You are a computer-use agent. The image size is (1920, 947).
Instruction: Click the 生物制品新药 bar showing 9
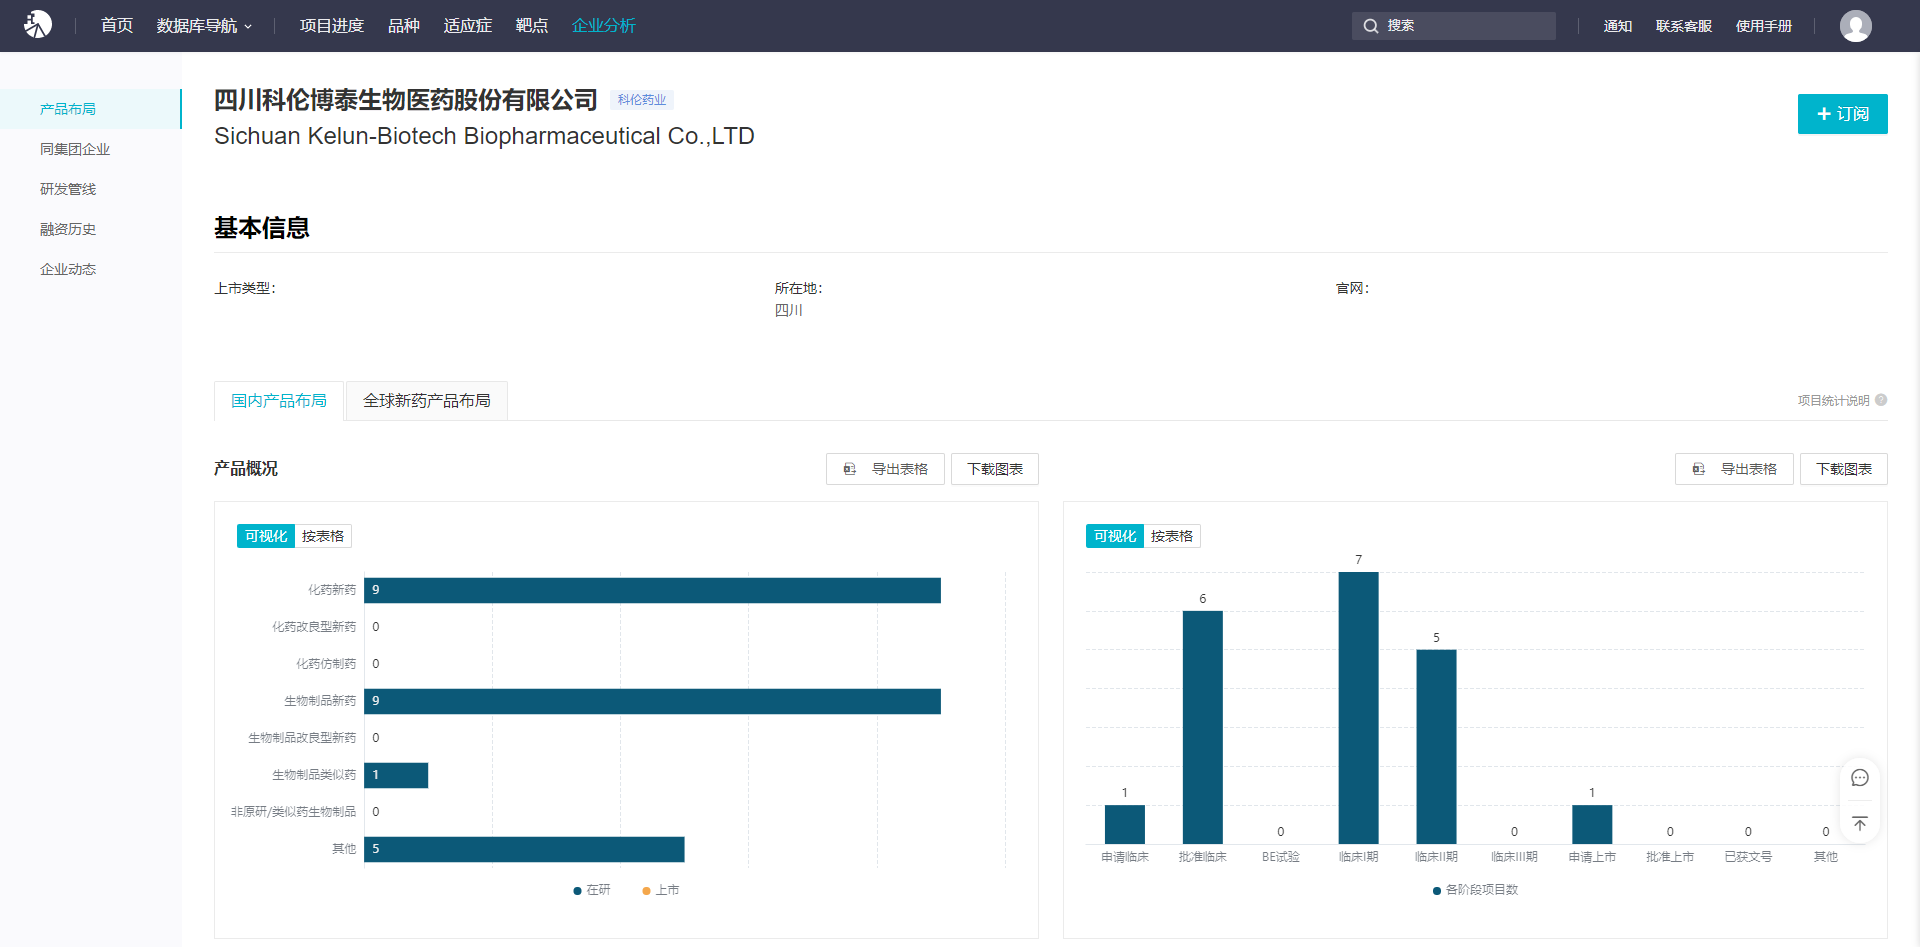[x=652, y=701]
